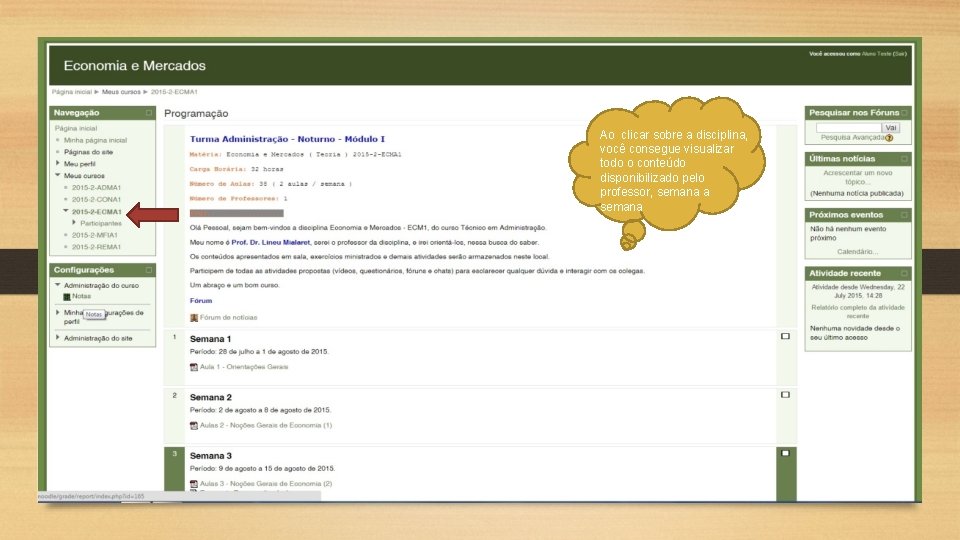Hide the Próximos eventos block icon

tap(904, 215)
